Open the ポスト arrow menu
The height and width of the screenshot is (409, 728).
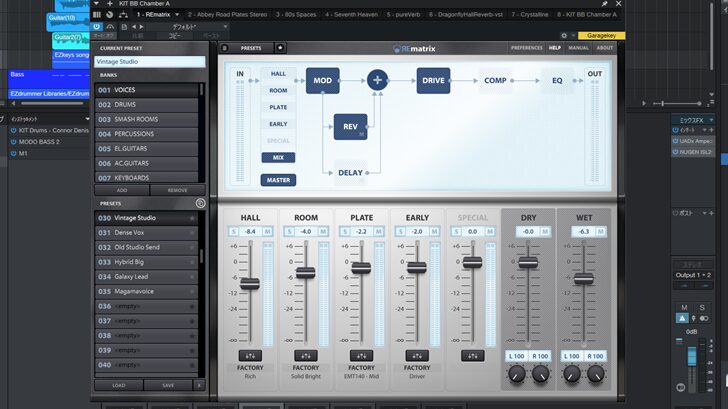(705, 213)
